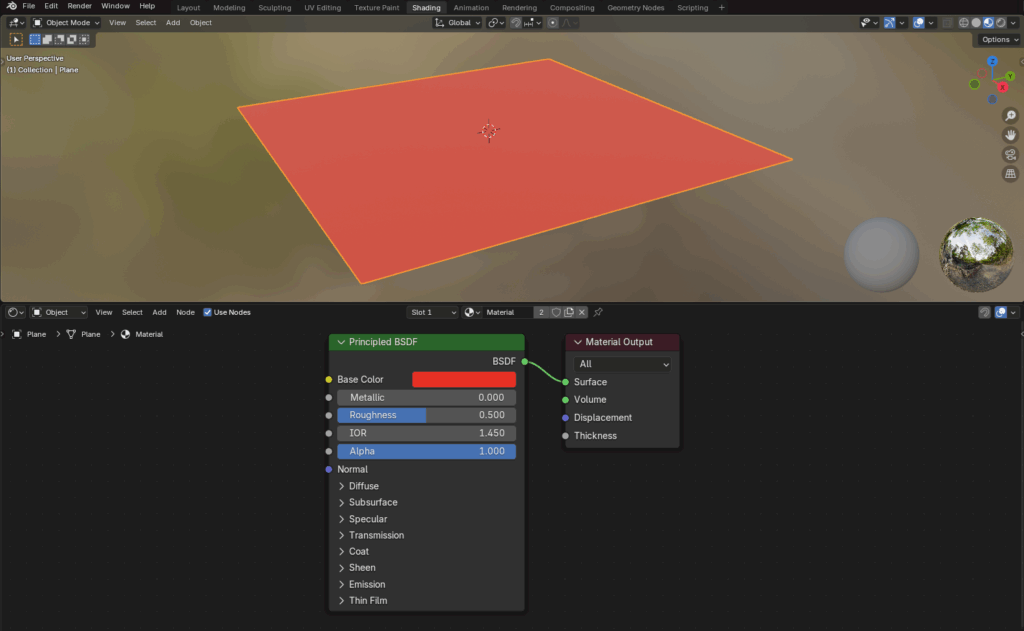Click the Material name input field
Image resolution: width=1024 pixels, height=631 pixels.
508,312
